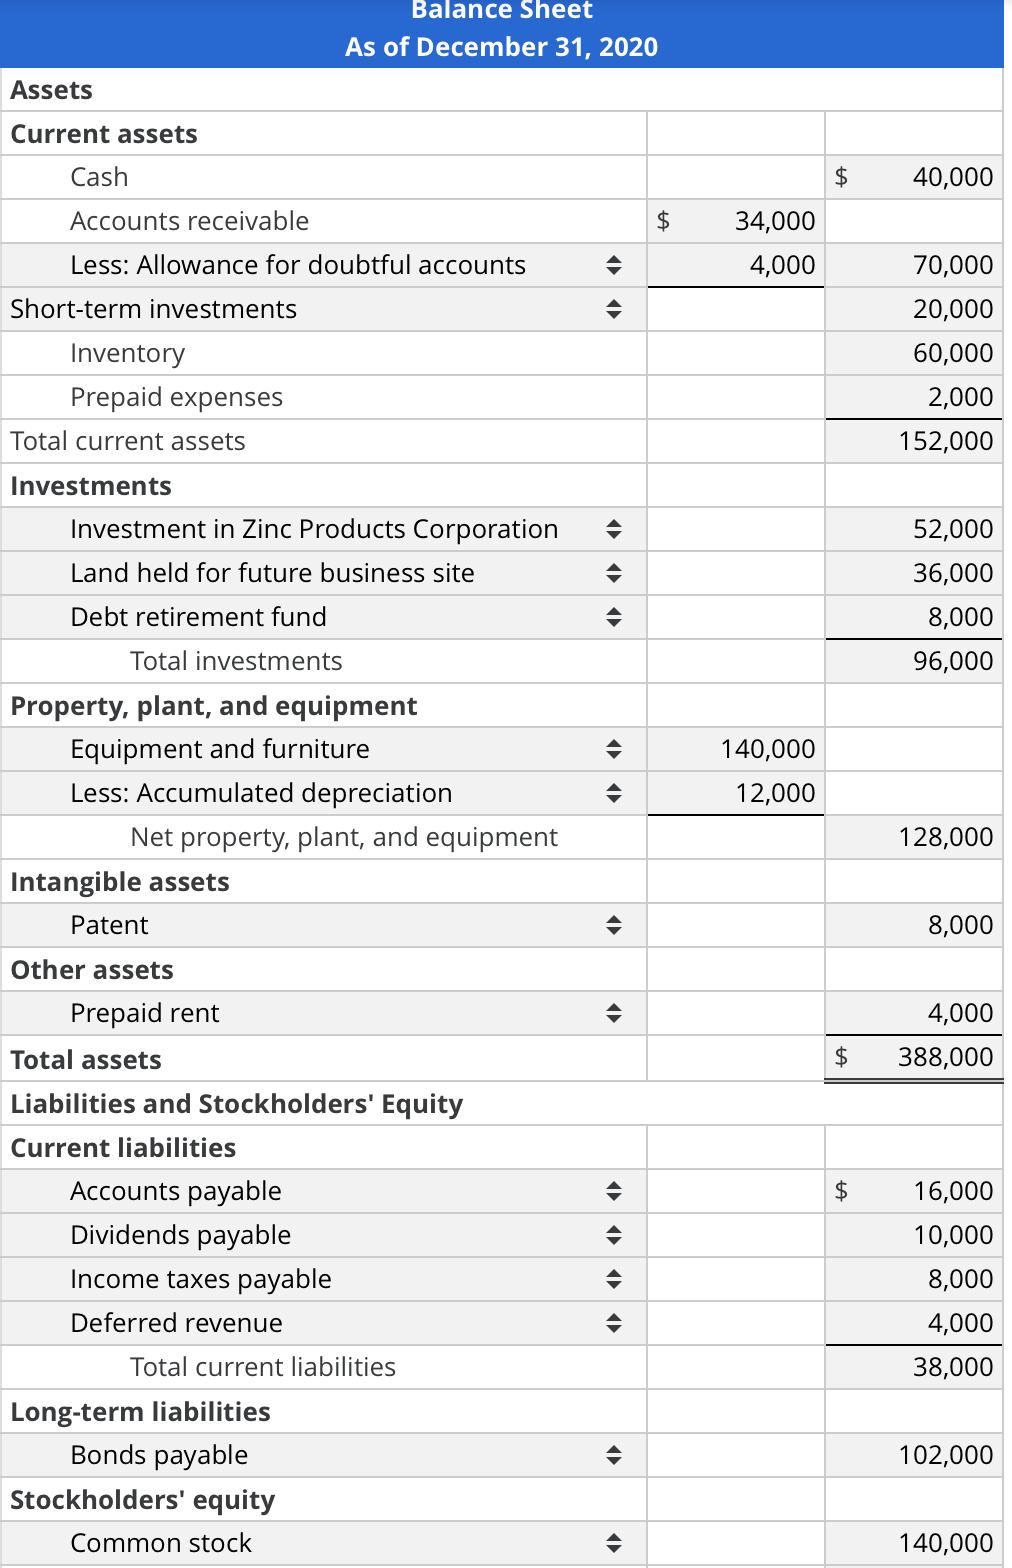Click the selector arrows next to Common stock
This screenshot has width=1012, height=1568.
pos(613,1543)
